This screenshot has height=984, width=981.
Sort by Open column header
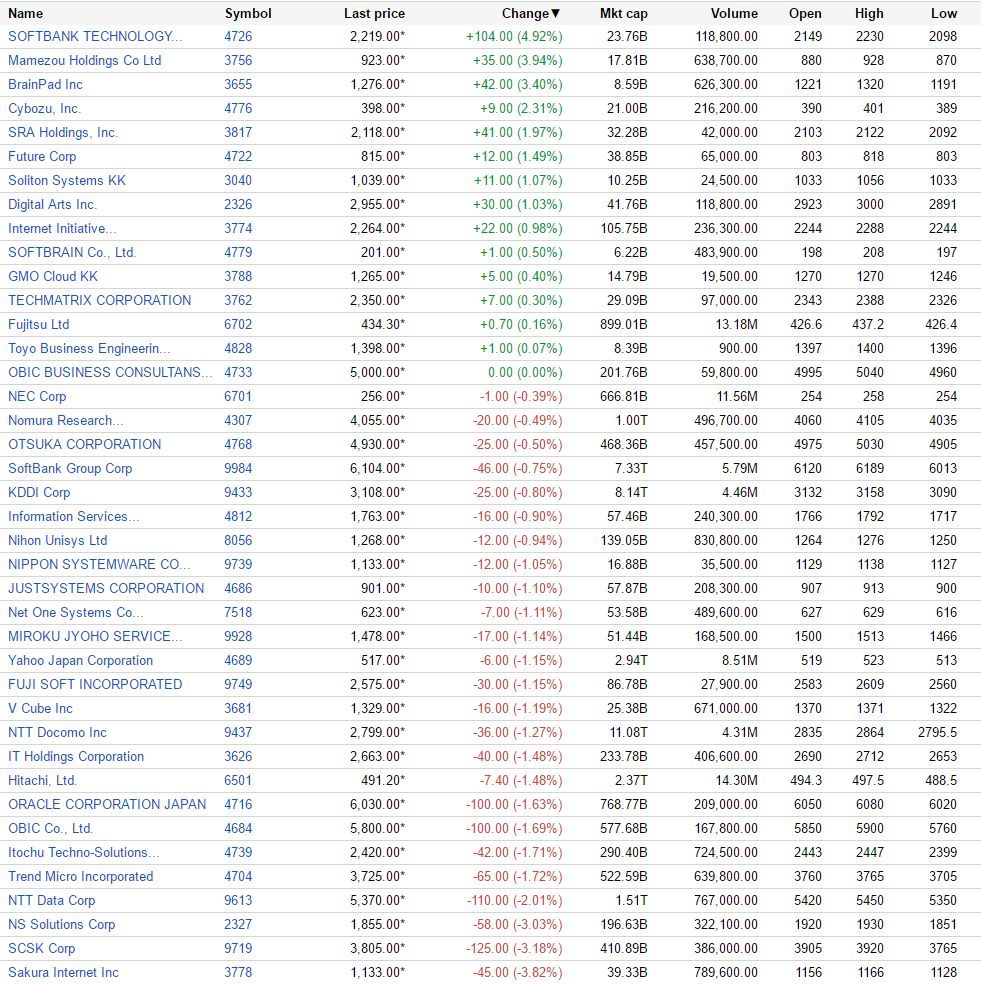tap(805, 13)
